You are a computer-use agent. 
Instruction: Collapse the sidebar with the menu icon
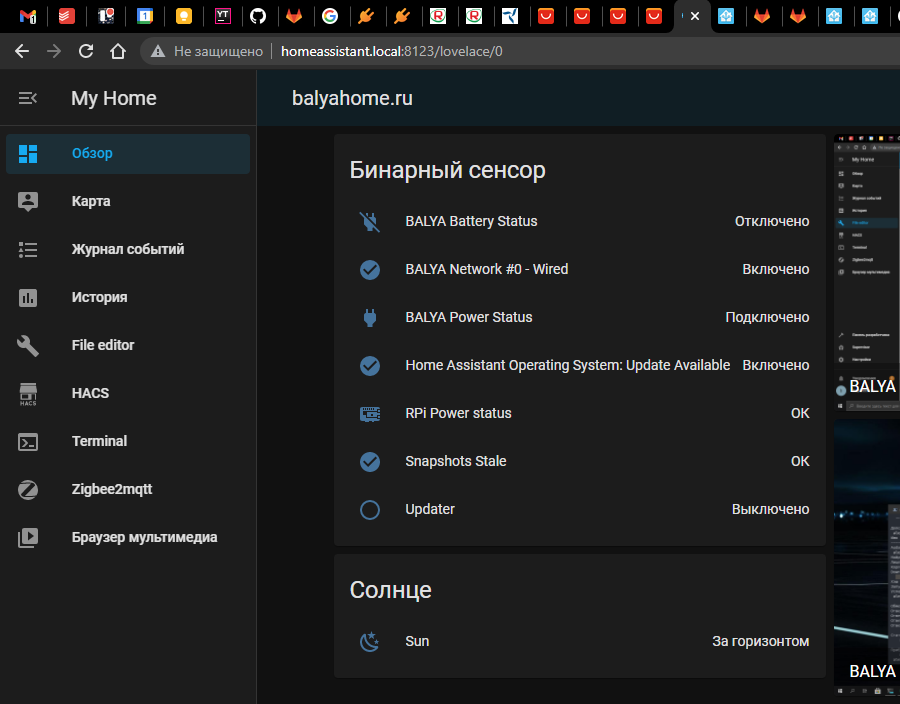[x=28, y=98]
